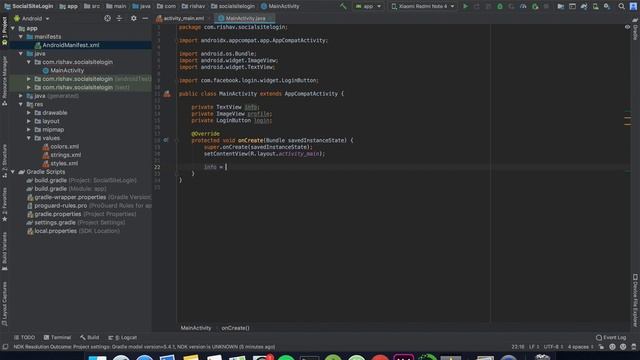640x360 pixels.
Task: Click override gutter icon beside onCreate
Action: 166,140
